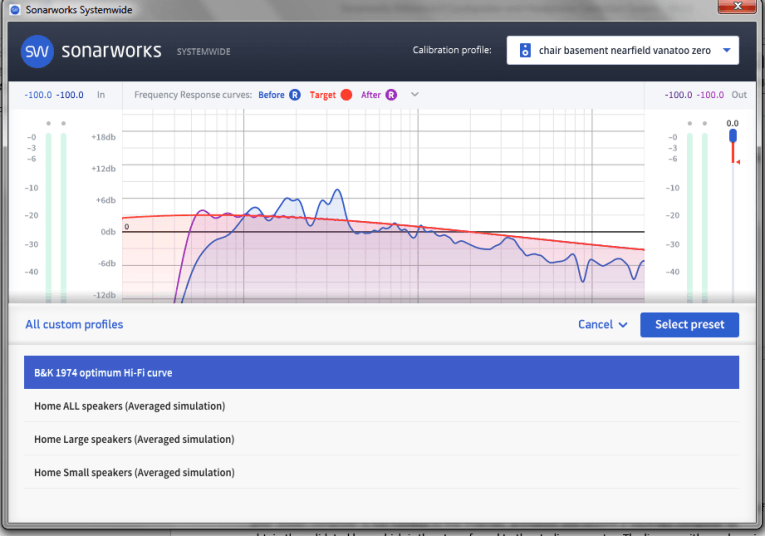Click the left input level meter bar
Viewport: 765px width, 536px height.
[48, 217]
